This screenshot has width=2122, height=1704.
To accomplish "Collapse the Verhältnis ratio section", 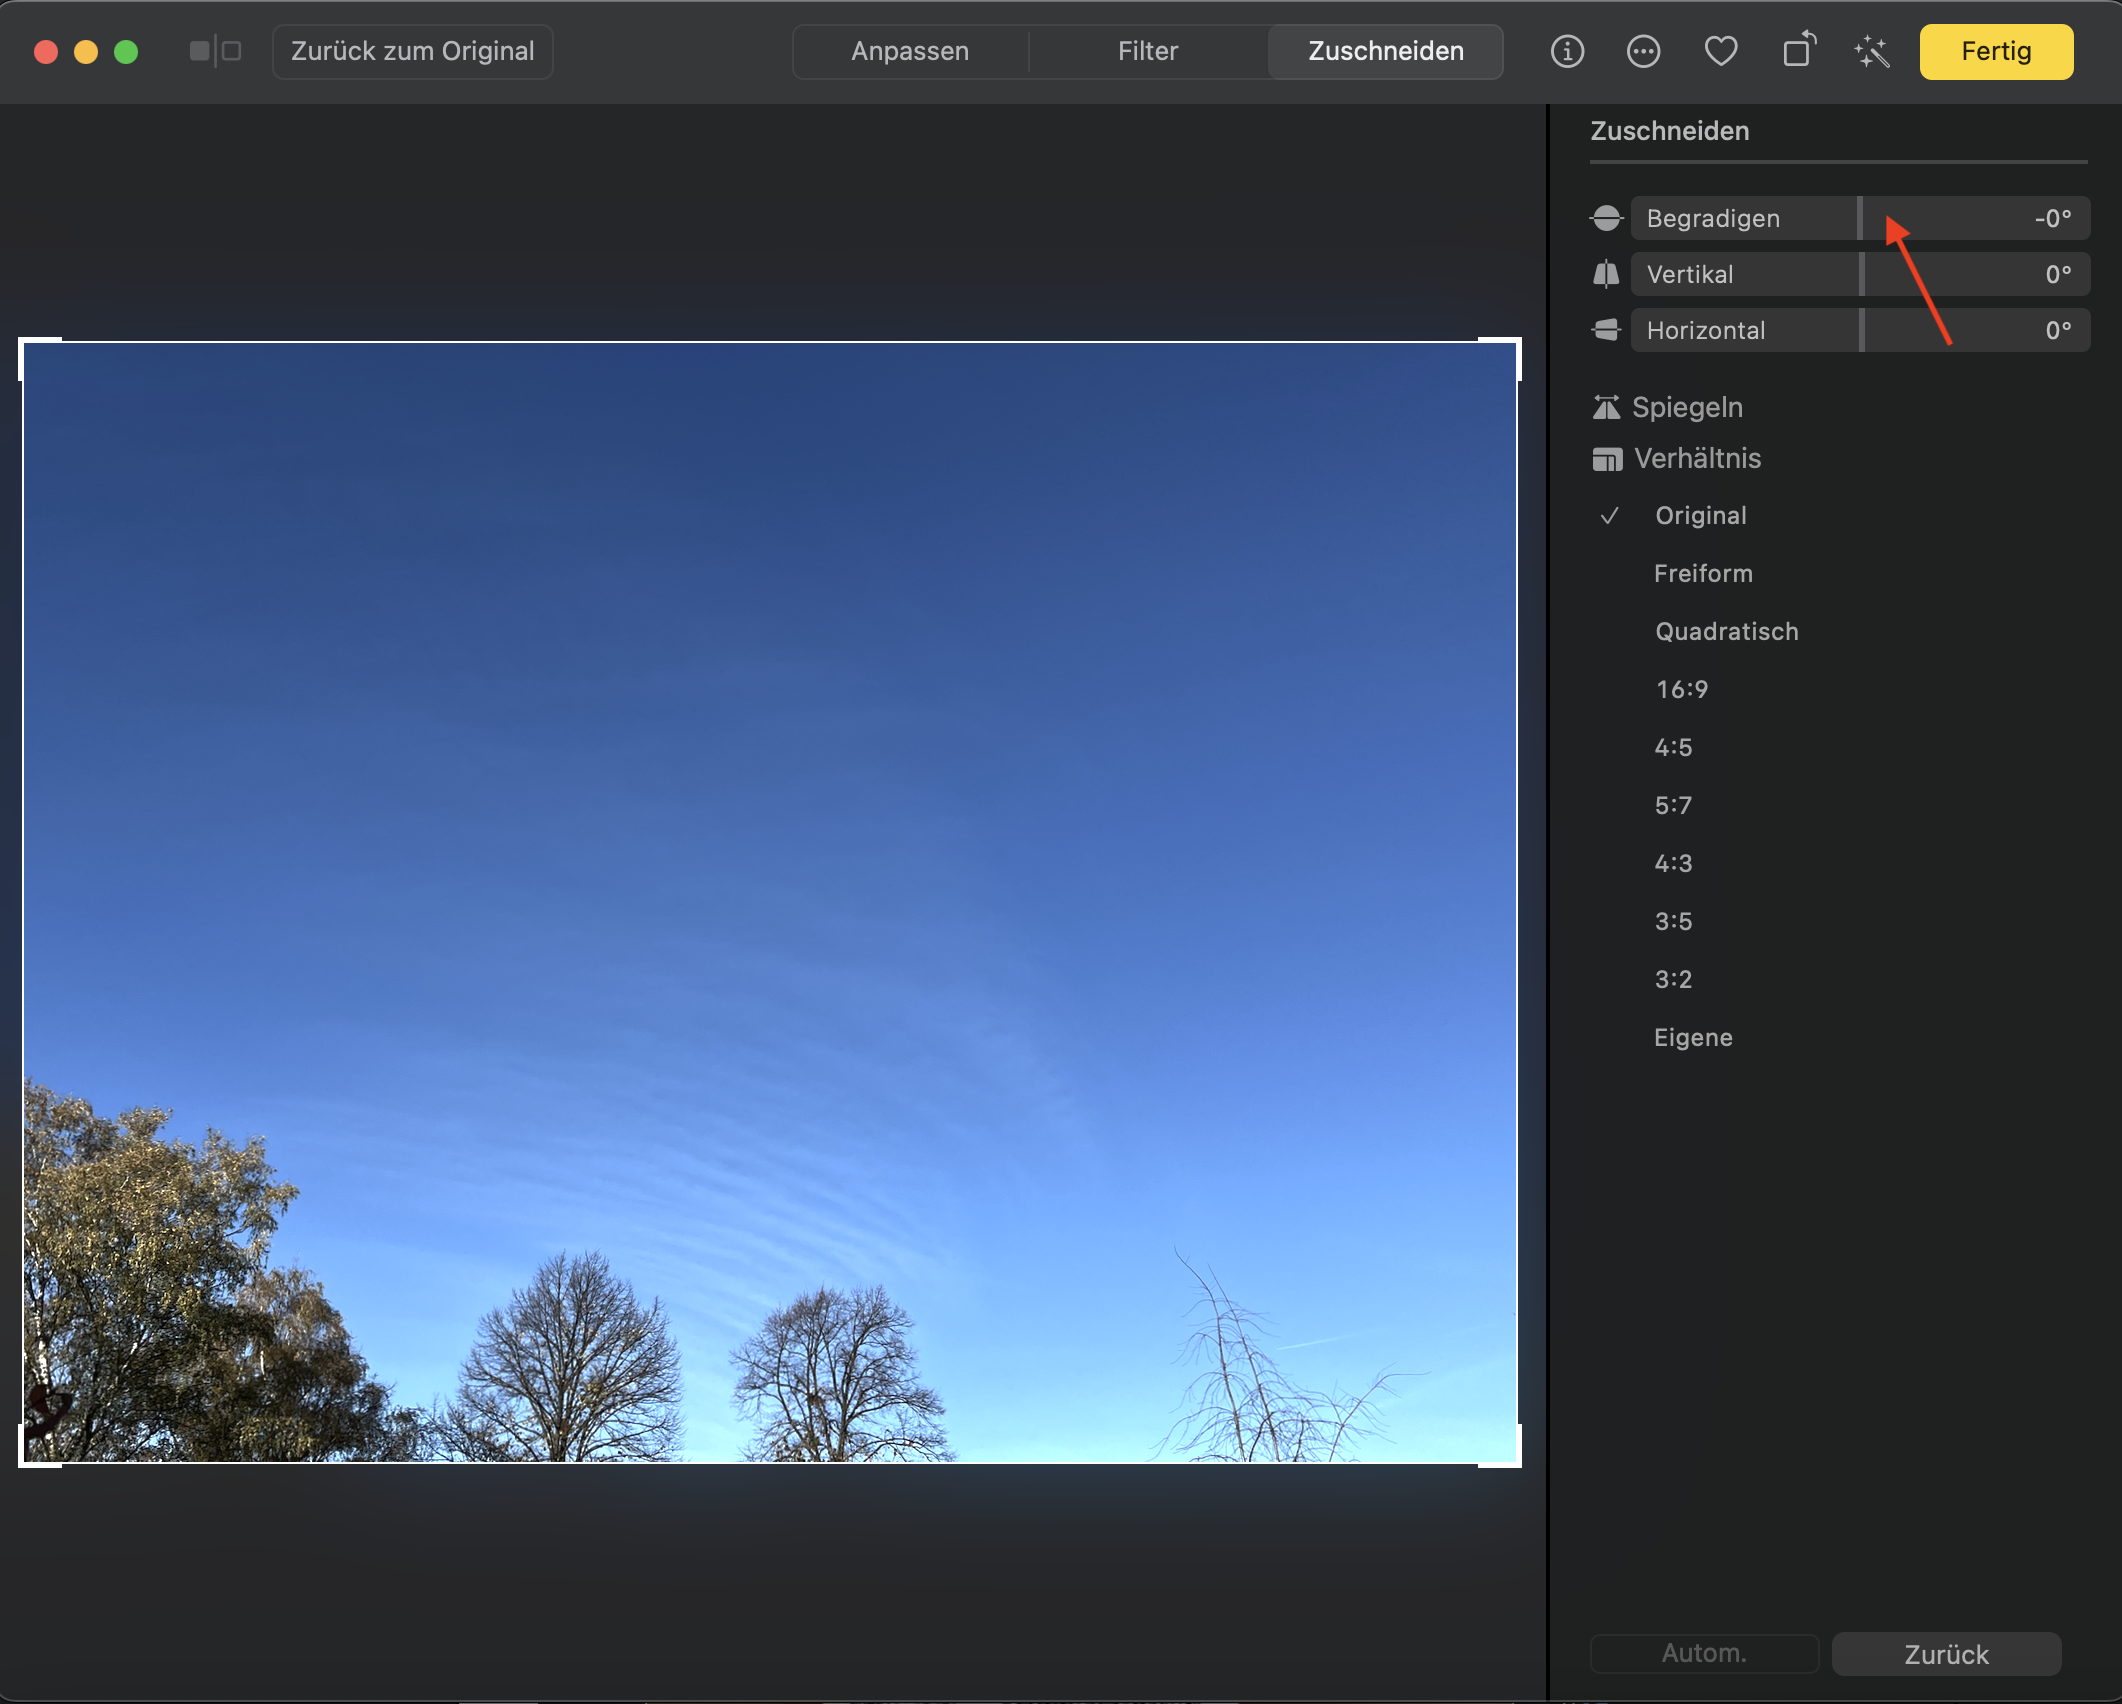I will click(x=1696, y=459).
